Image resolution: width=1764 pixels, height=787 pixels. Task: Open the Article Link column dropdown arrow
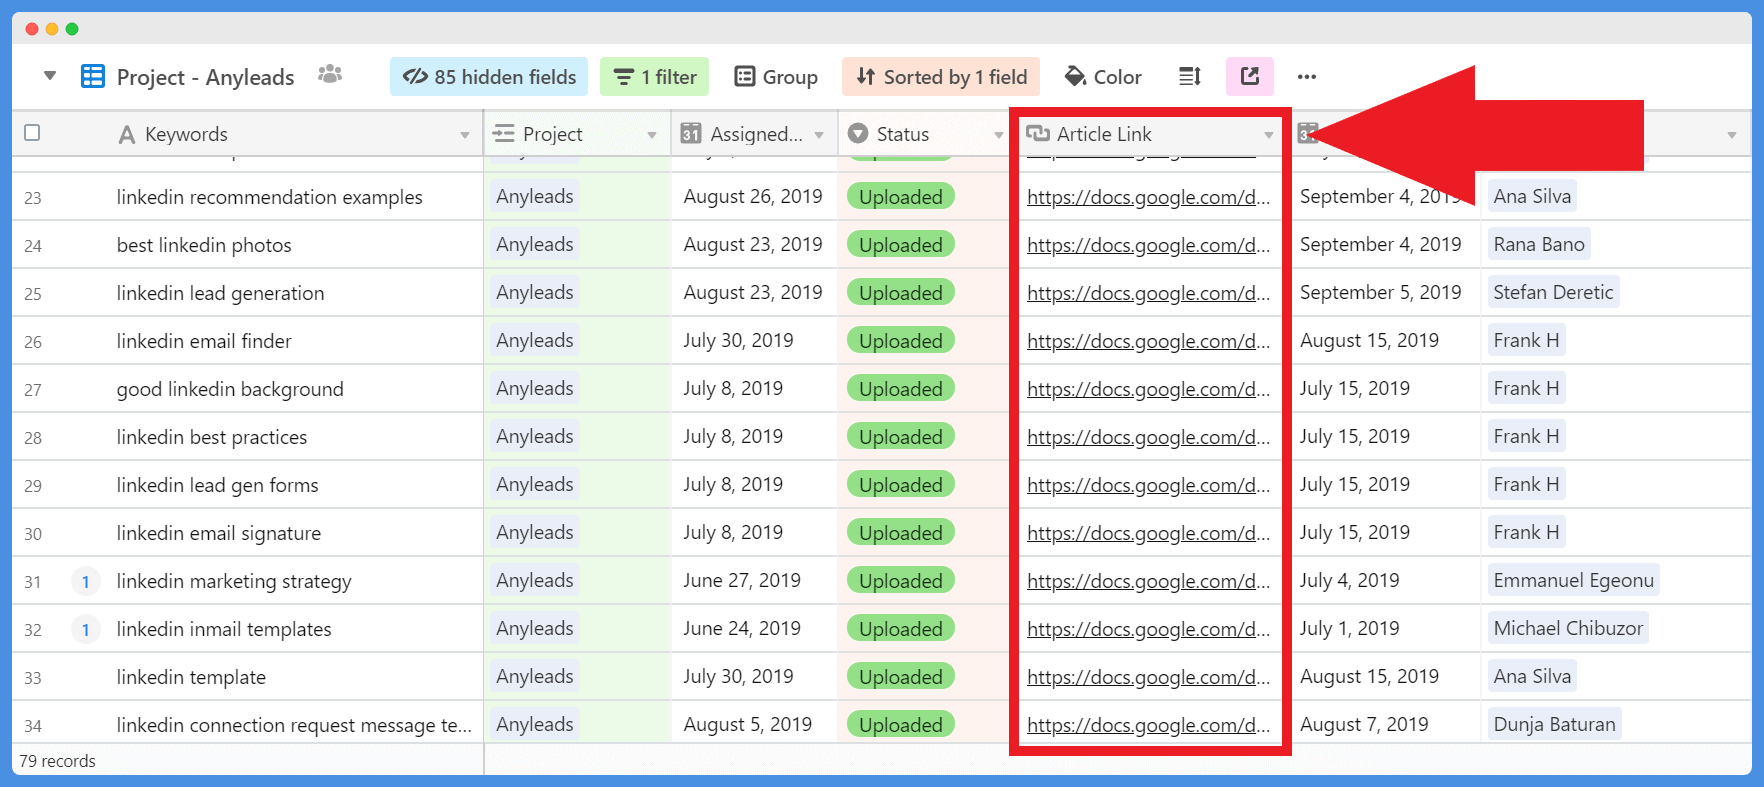point(1268,135)
